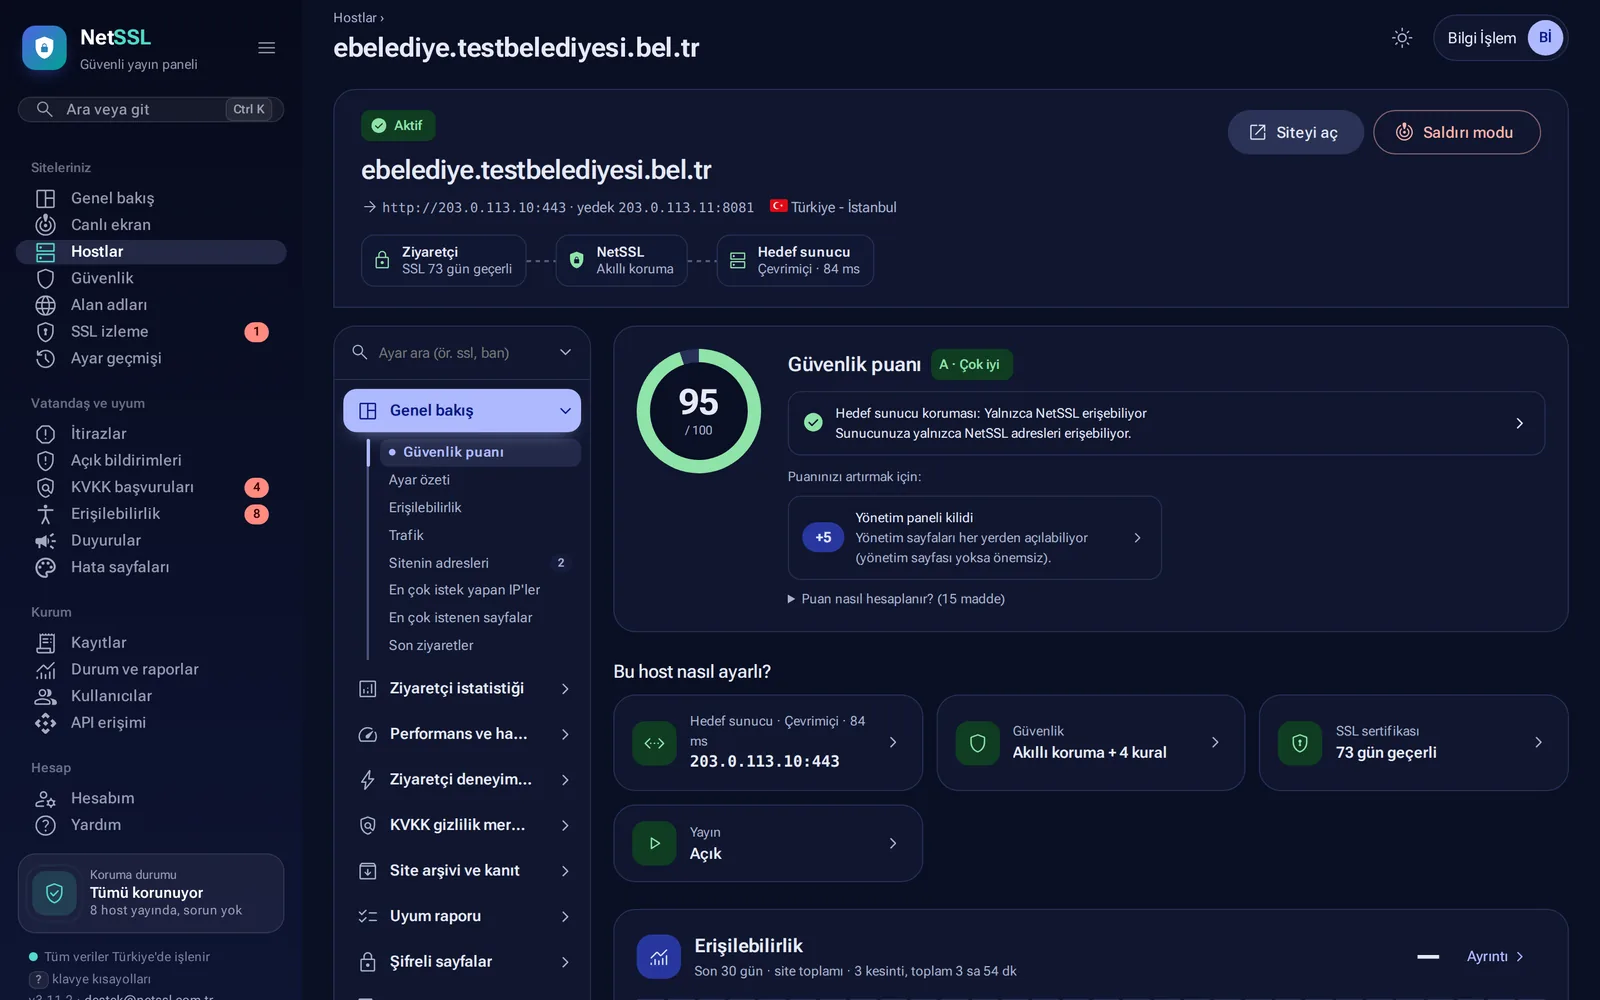Expand Performans ve hız section
The width and height of the screenshot is (1600, 1000).
point(462,734)
